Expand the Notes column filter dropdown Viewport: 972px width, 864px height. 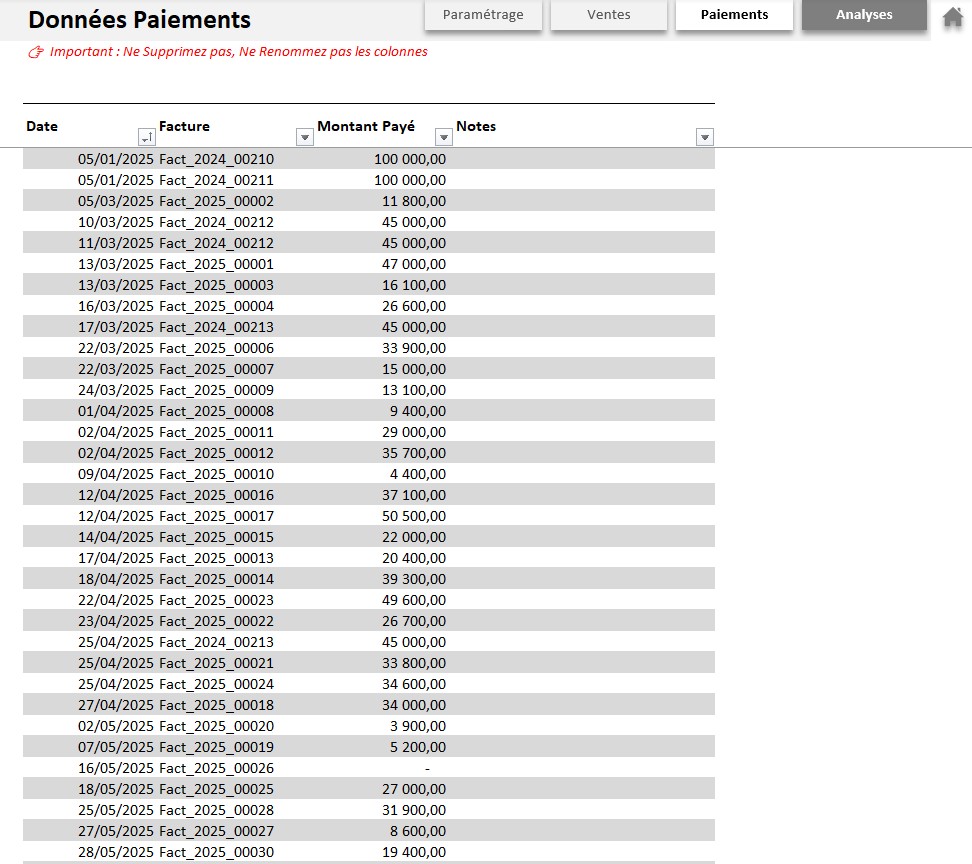click(704, 137)
